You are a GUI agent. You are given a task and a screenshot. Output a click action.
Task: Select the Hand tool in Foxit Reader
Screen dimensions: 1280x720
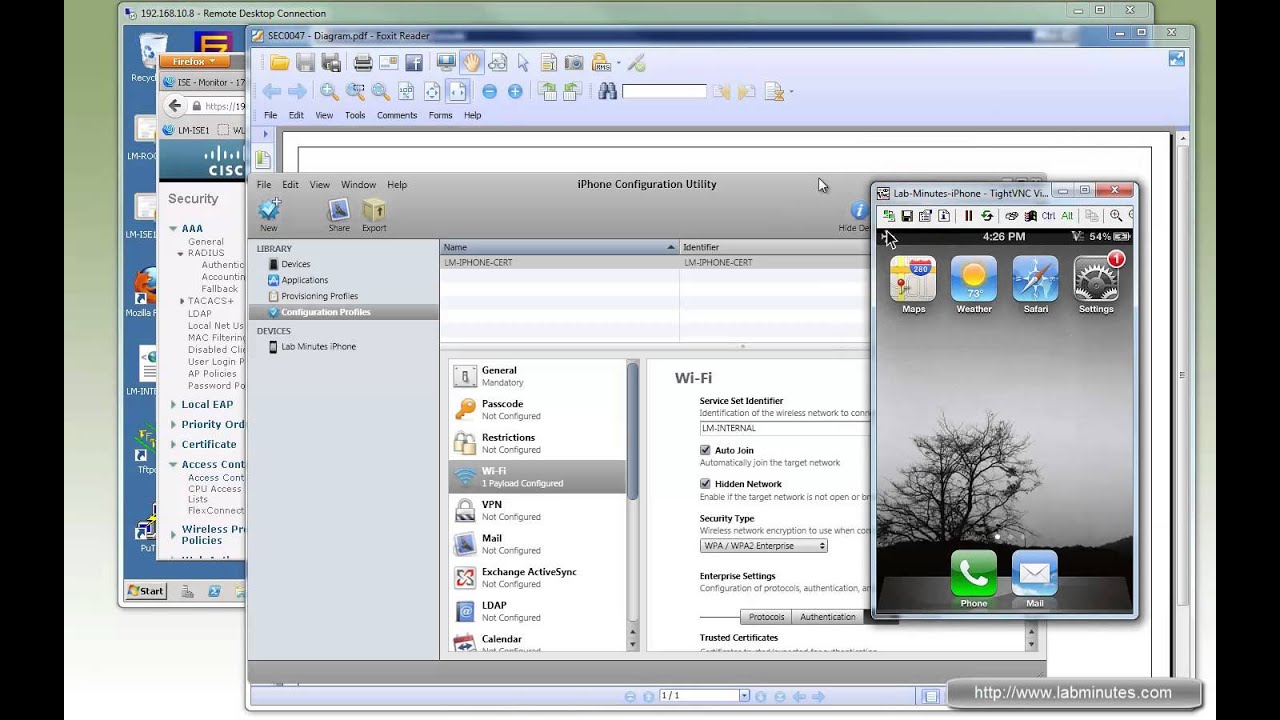471,63
